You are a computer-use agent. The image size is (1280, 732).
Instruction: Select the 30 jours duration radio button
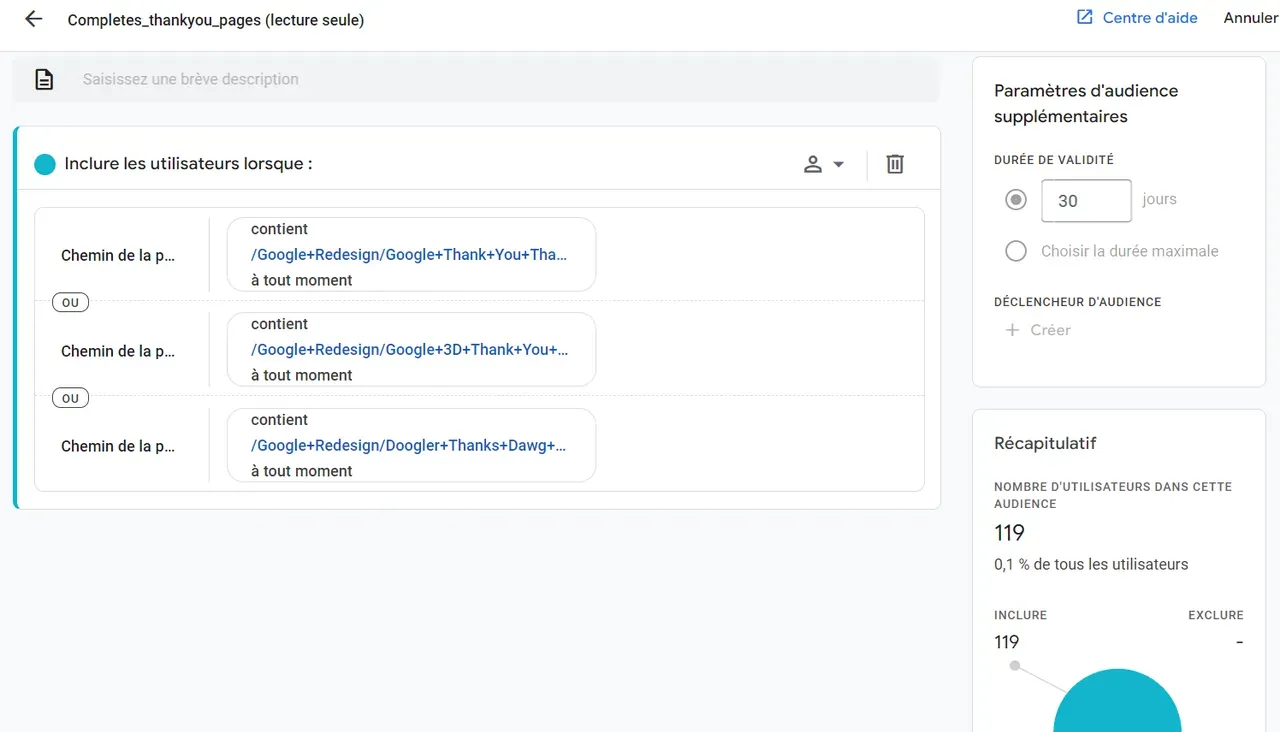tap(1016, 200)
